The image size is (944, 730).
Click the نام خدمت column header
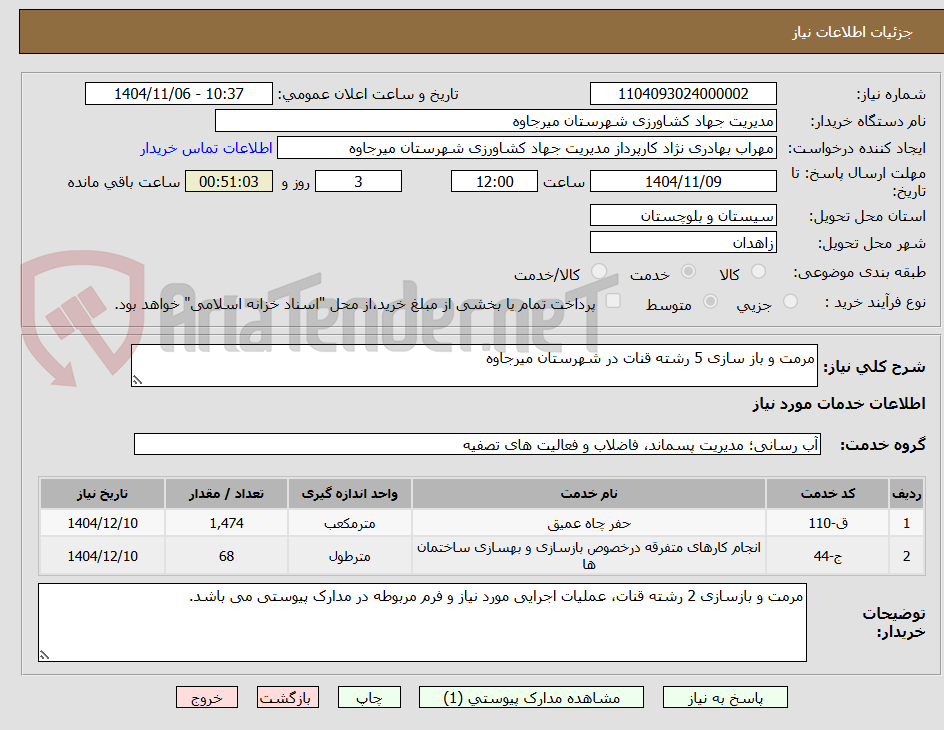[x=589, y=494]
